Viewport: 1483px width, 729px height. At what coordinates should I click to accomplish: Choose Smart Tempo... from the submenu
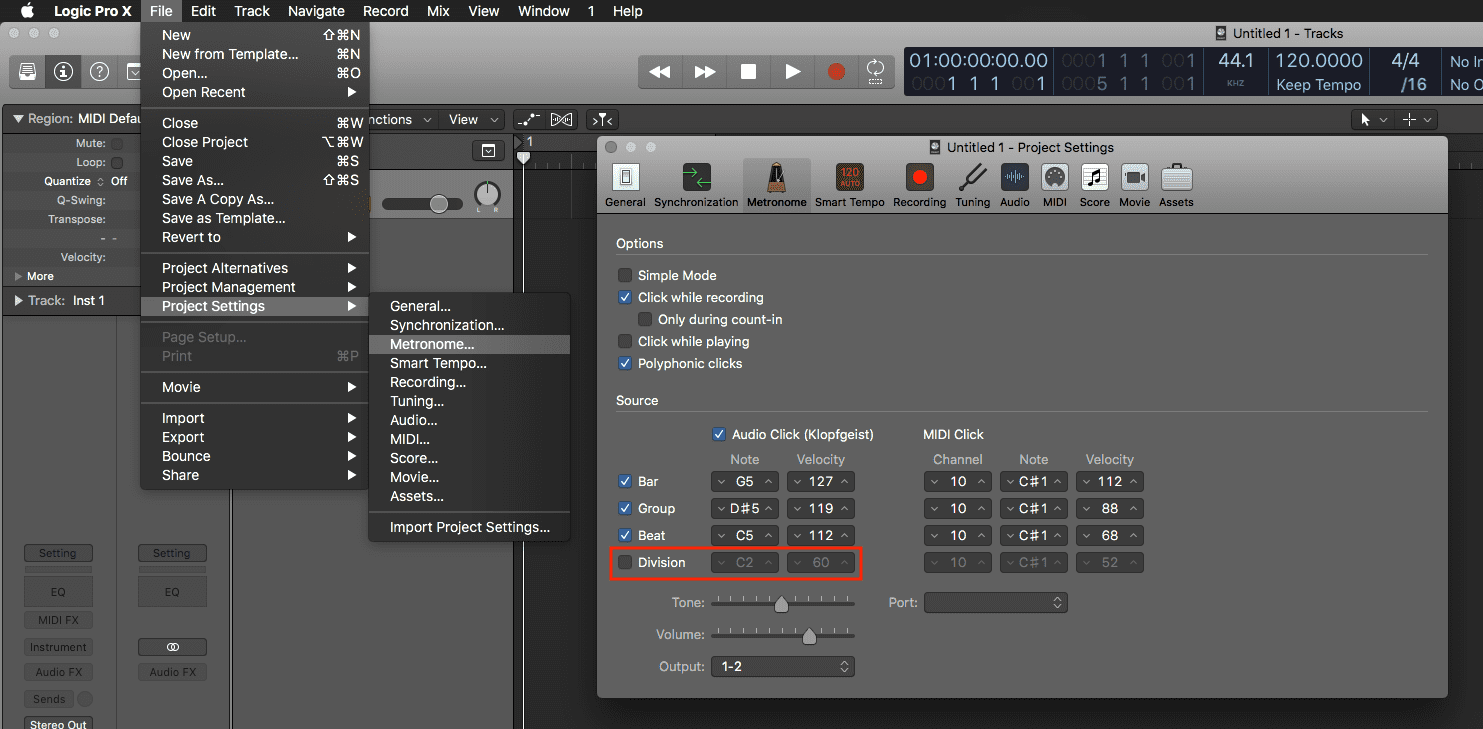click(469, 363)
